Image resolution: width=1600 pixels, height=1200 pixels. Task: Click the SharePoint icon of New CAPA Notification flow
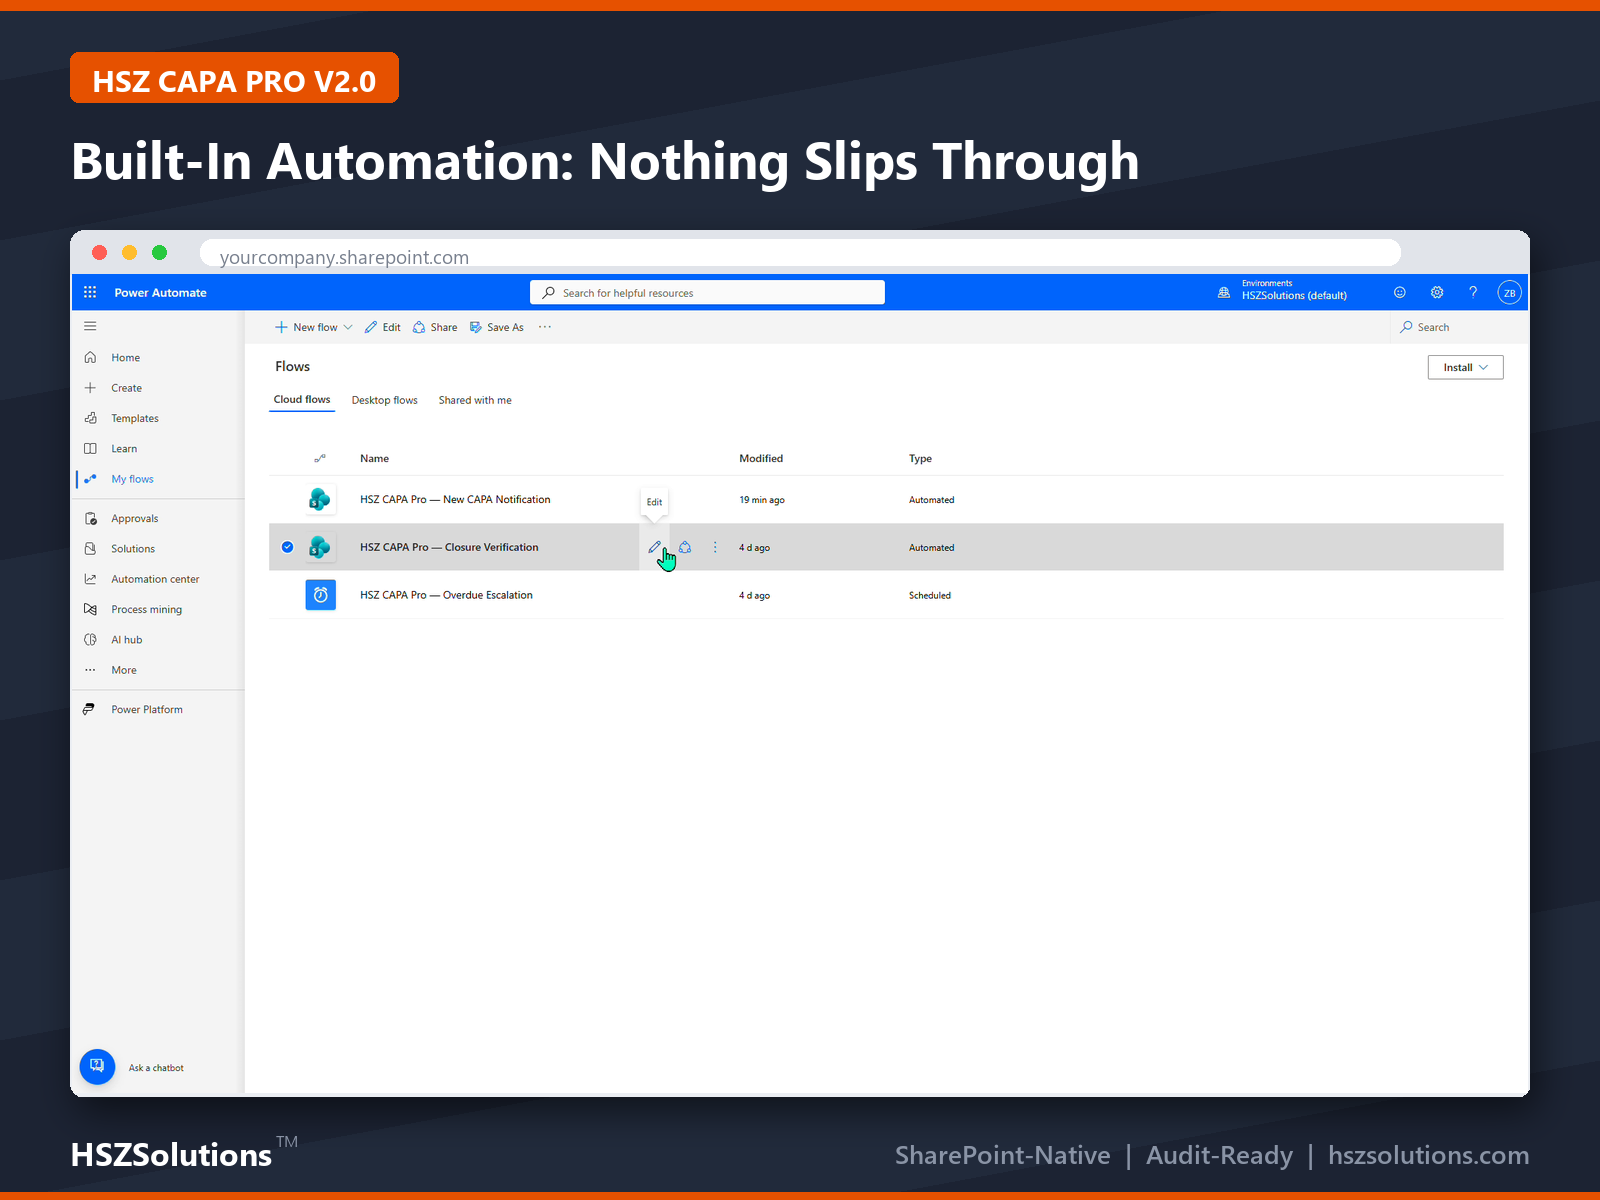pyautogui.click(x=320, y=499)
